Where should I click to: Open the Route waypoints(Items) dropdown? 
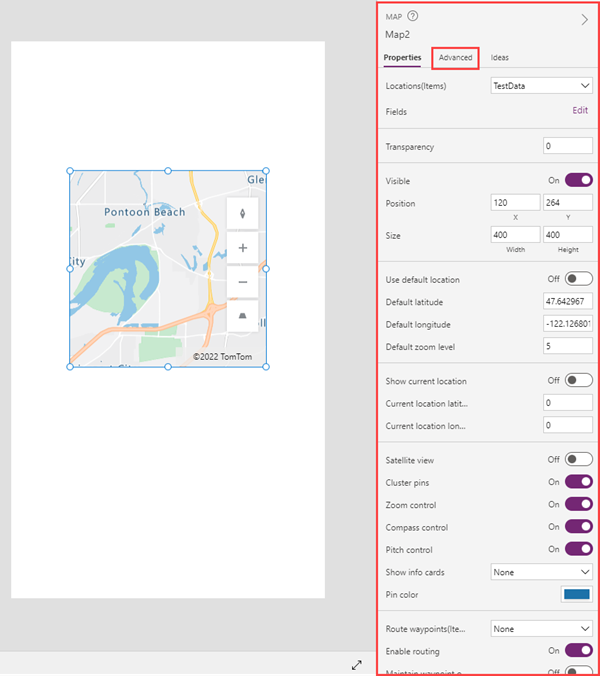tap(541, 629)
